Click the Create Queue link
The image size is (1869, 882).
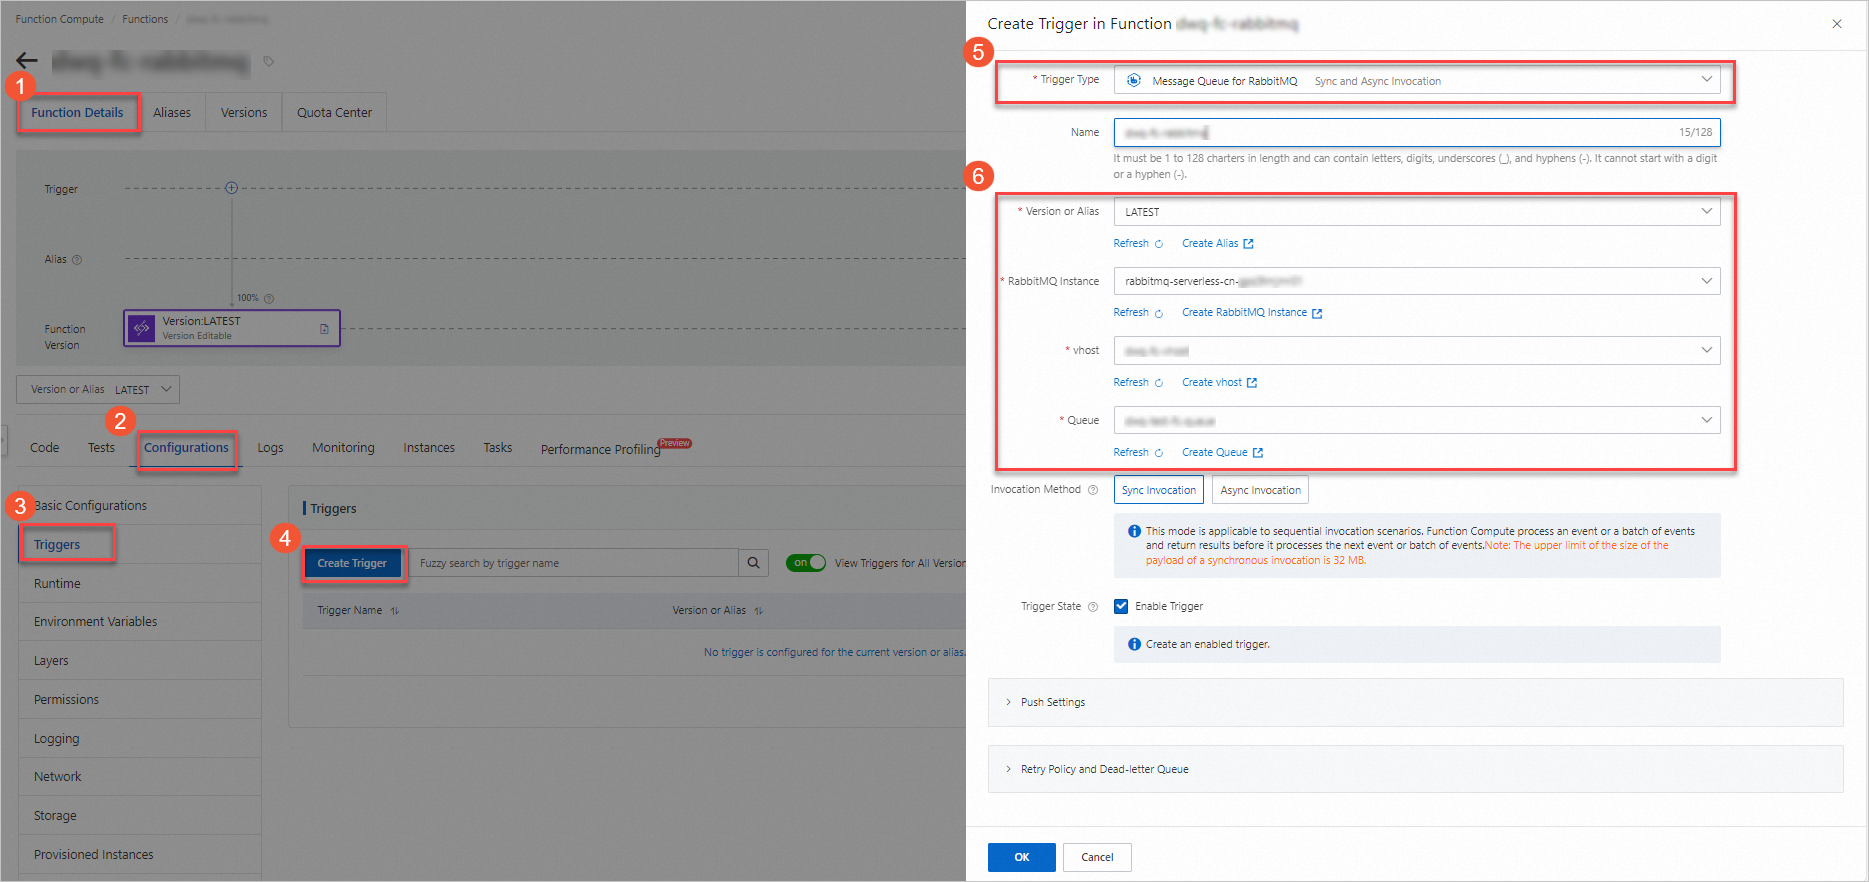coord(1214,453)
